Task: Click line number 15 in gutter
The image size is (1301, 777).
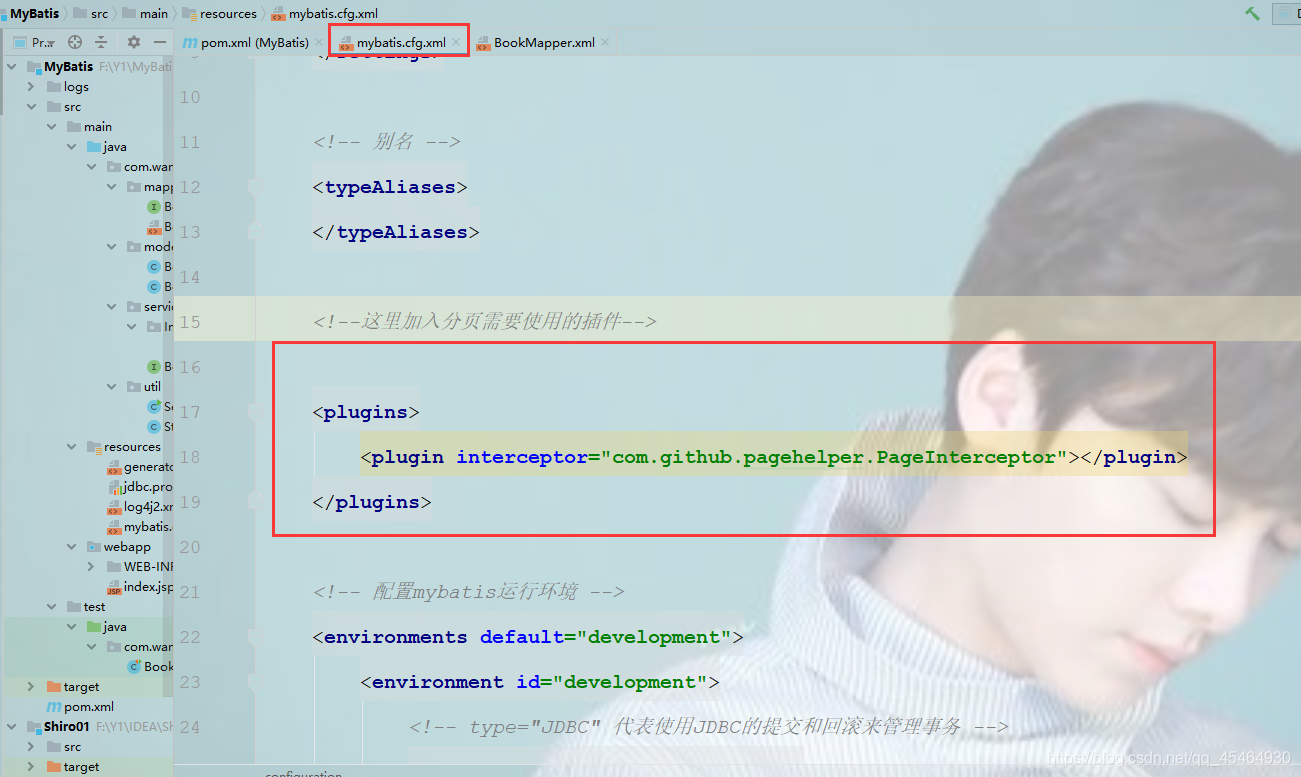Action: [x=189, y=322]
